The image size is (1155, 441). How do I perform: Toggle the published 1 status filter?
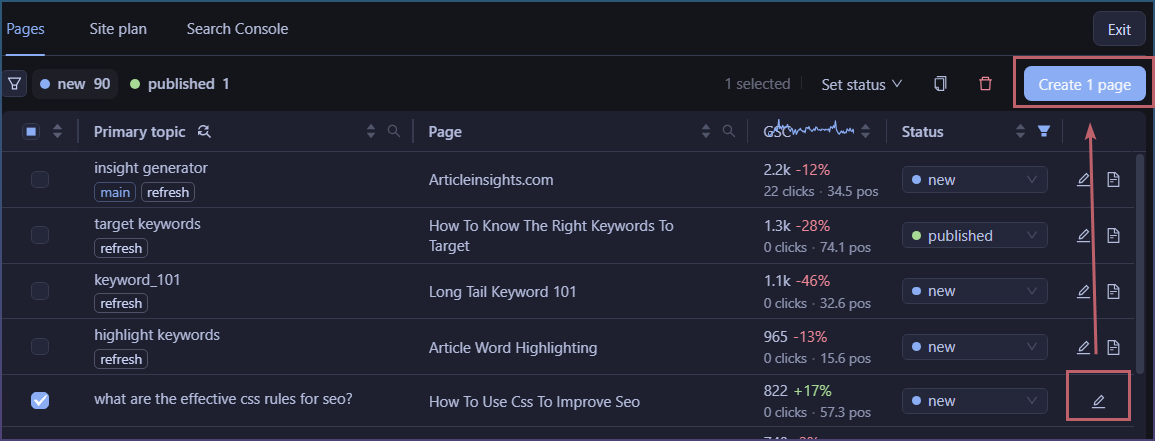[180, 84]
